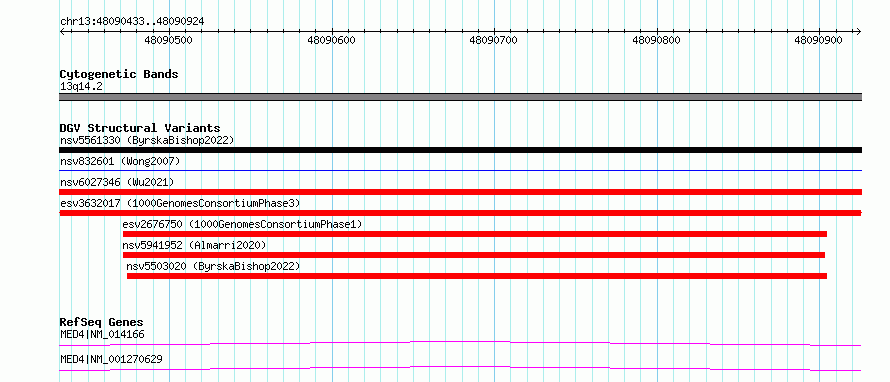Click the black nsv5561330 variant bar

460,150
